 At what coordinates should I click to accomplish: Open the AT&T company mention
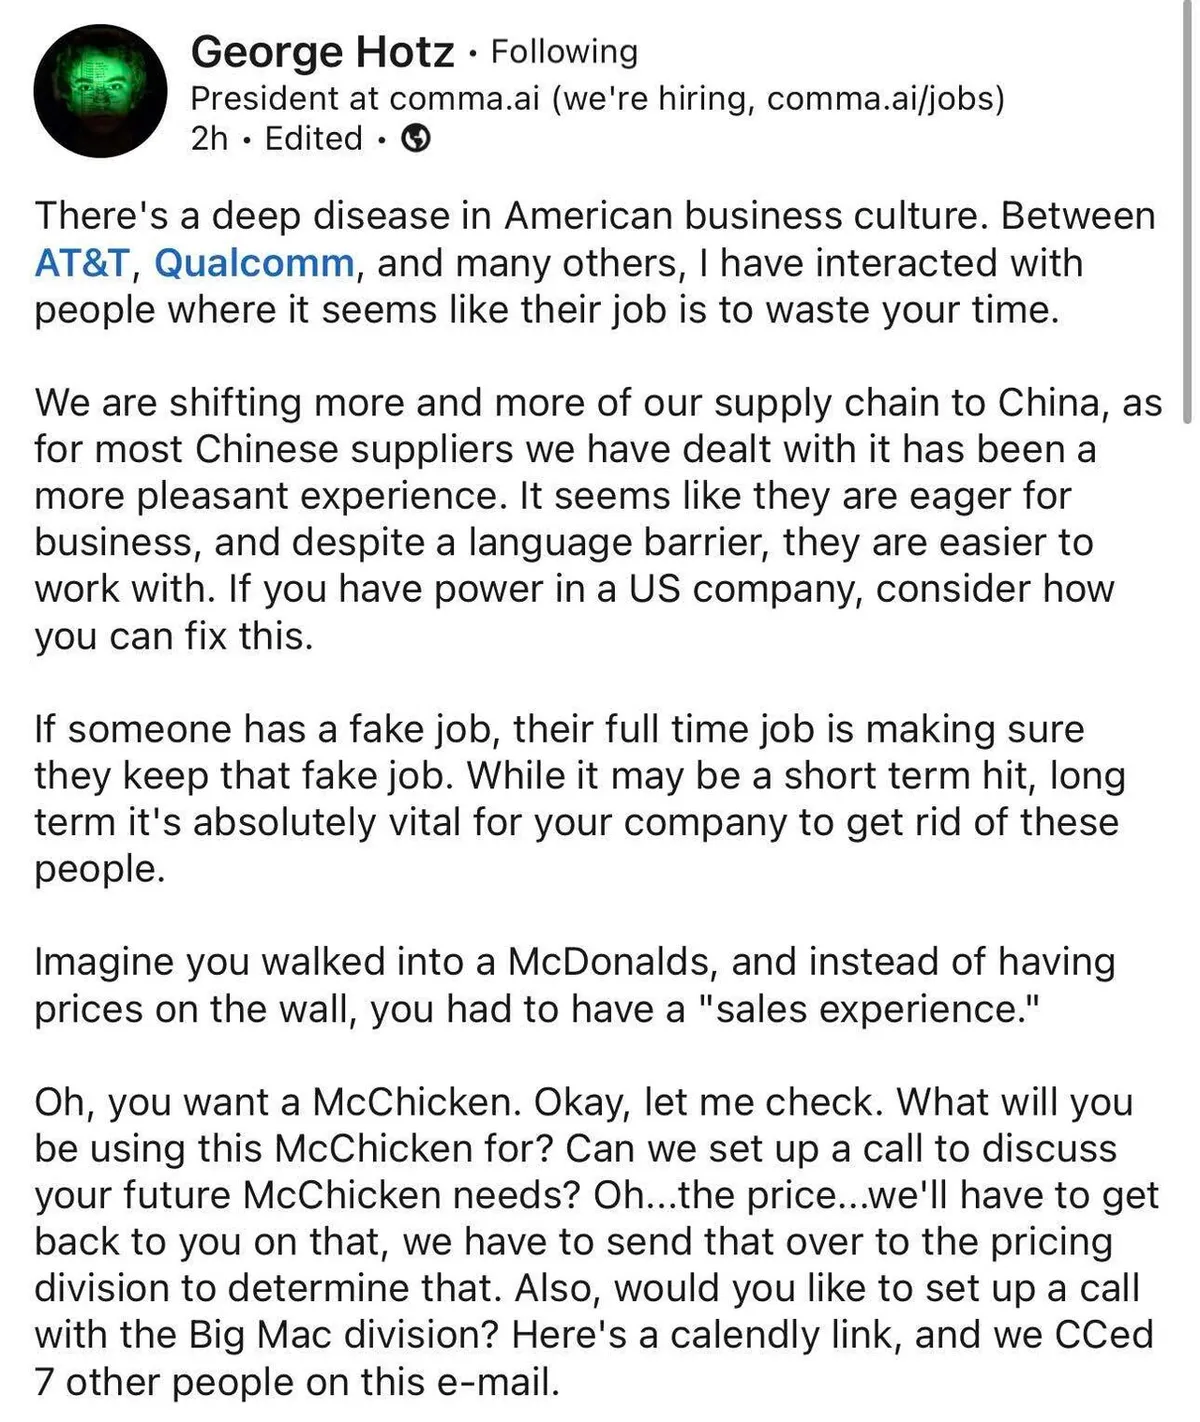pyautogui.click(x=82, y=263)
